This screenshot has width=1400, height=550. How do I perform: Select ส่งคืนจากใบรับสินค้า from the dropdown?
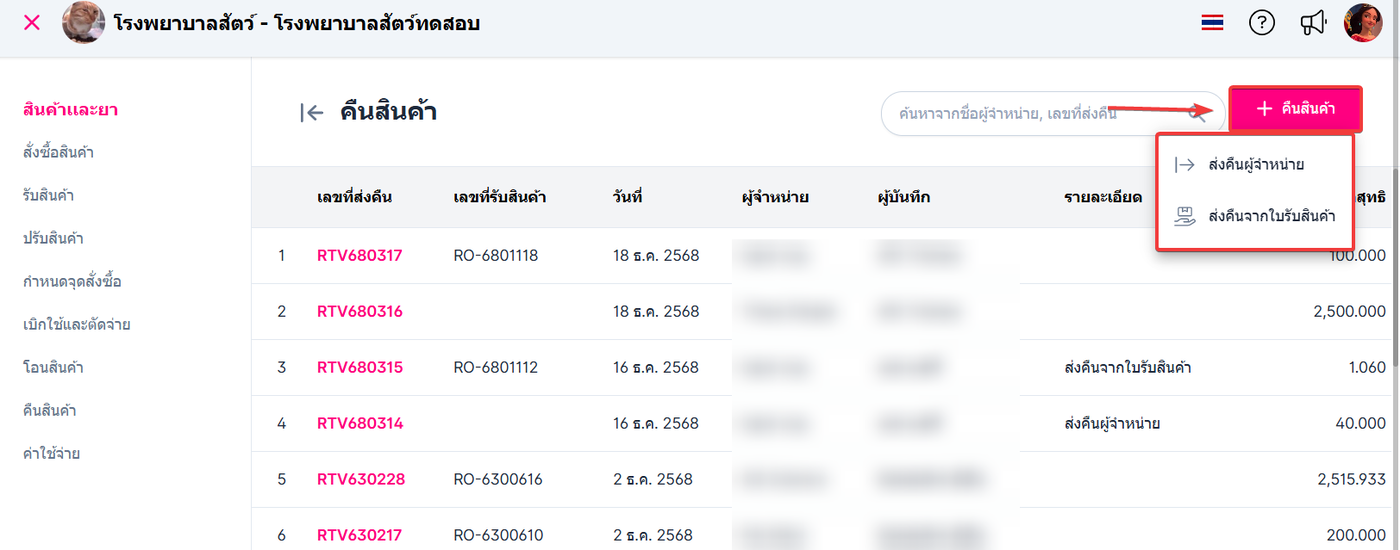pyautogui.click(x=1255, y=215)
